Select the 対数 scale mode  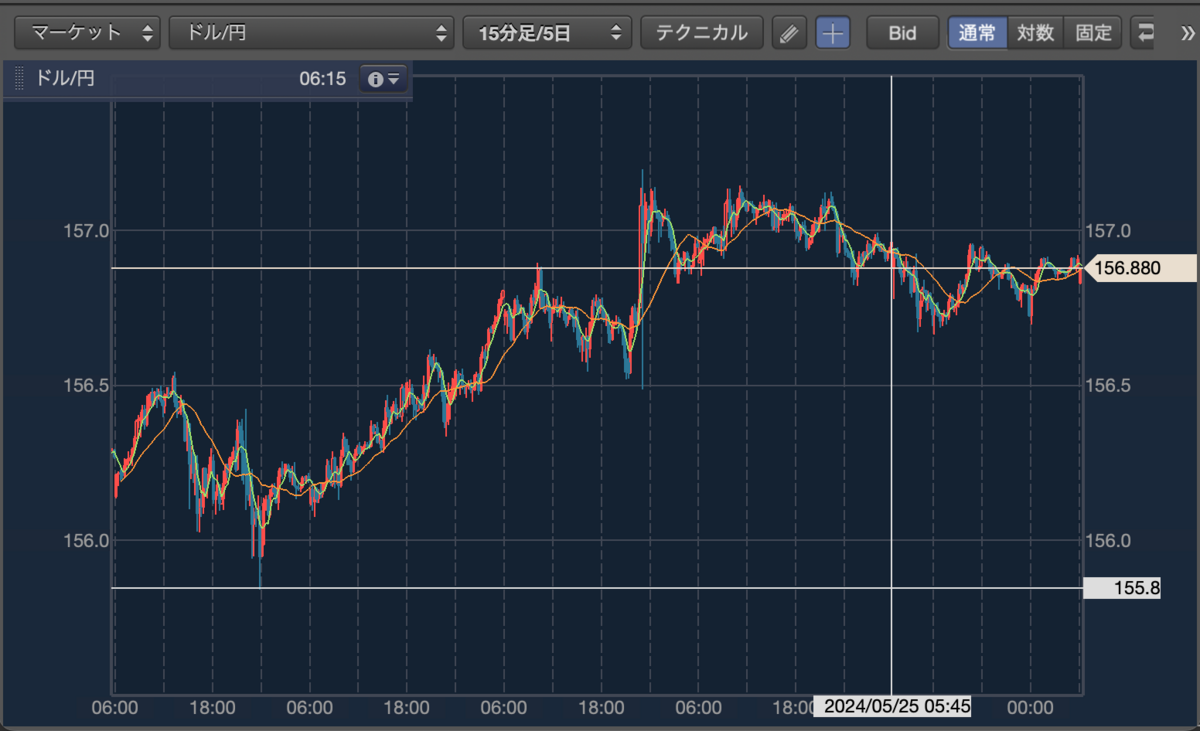click(x=1036, y=33)
